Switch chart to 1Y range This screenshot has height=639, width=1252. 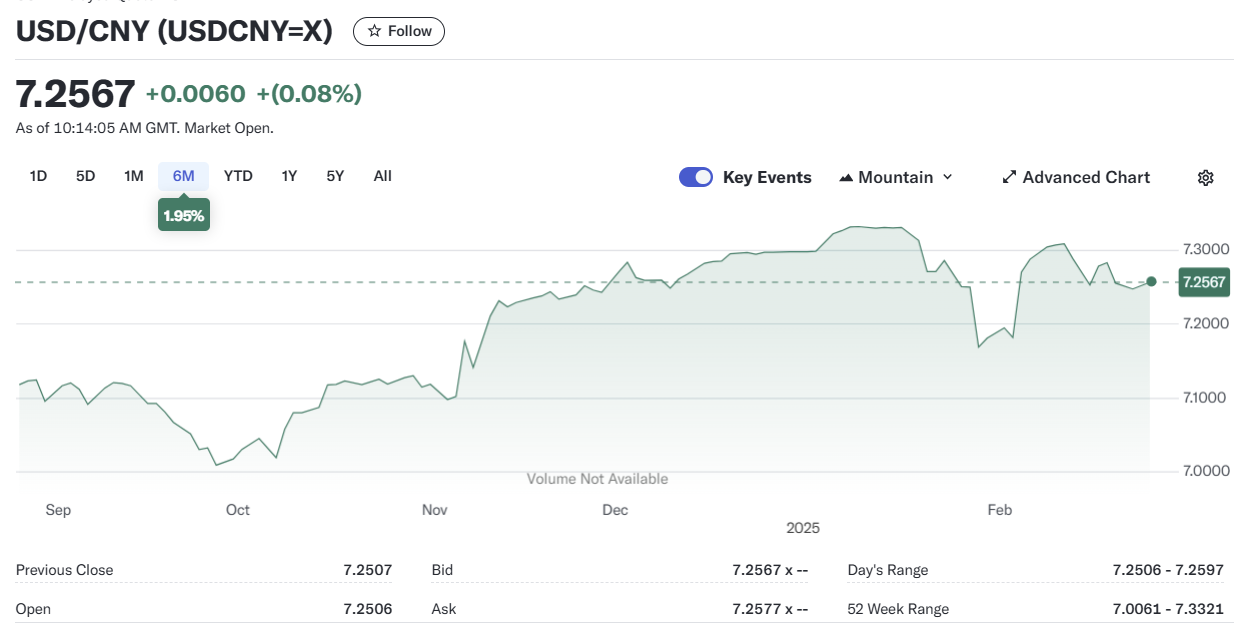(289, 176)
